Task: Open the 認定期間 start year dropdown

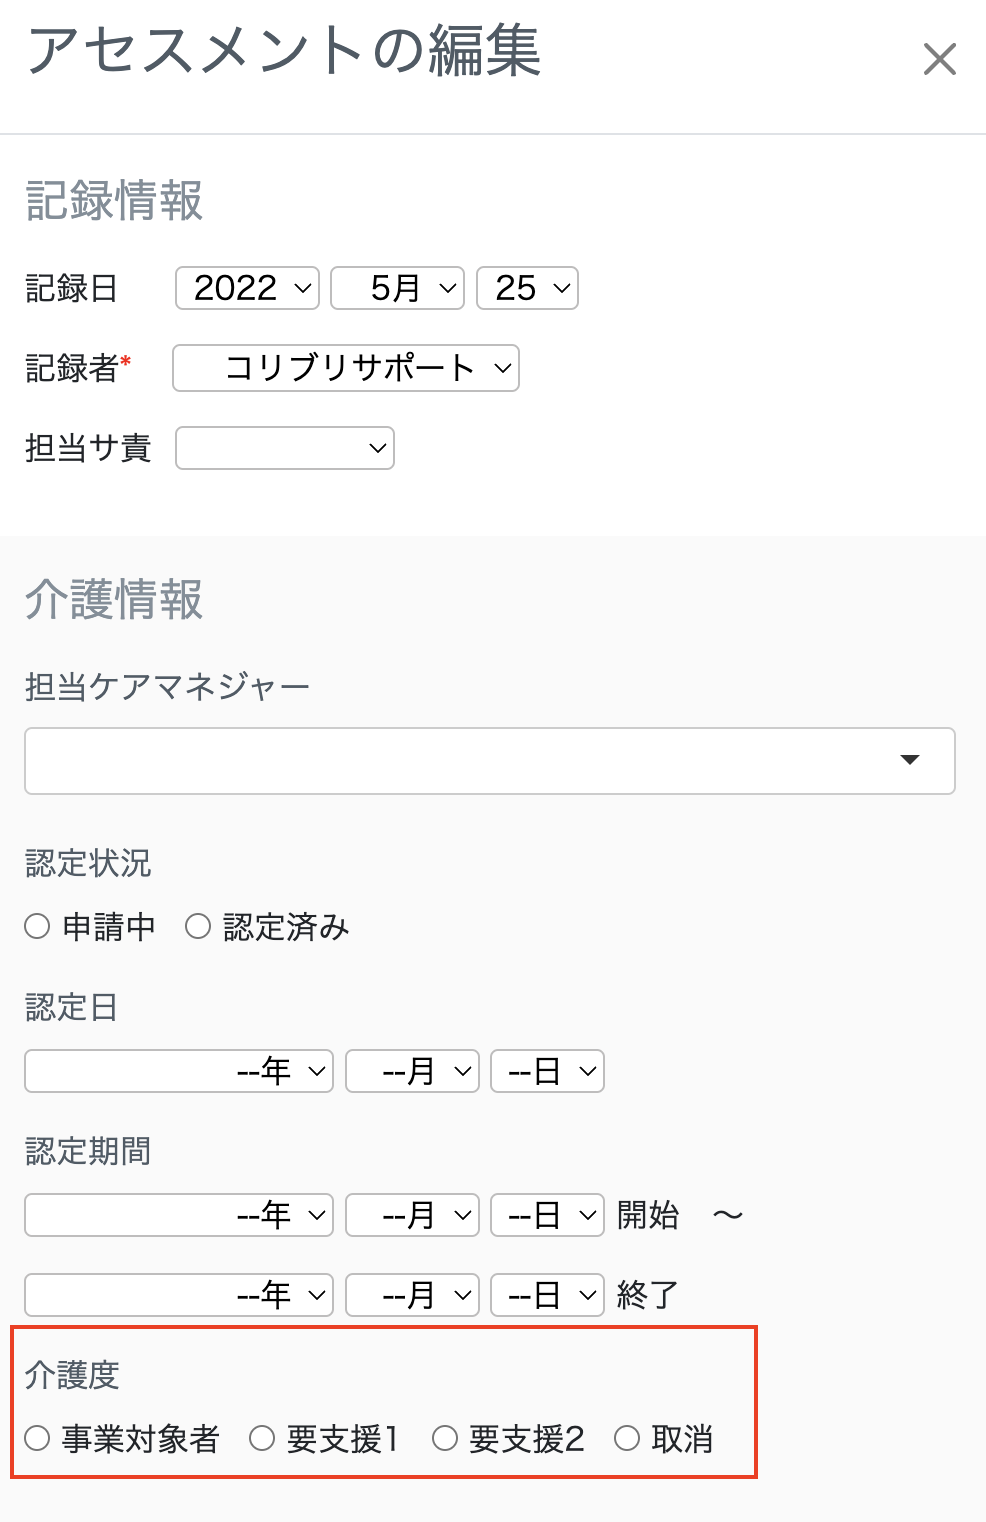Action: (x=178, y=1215)
